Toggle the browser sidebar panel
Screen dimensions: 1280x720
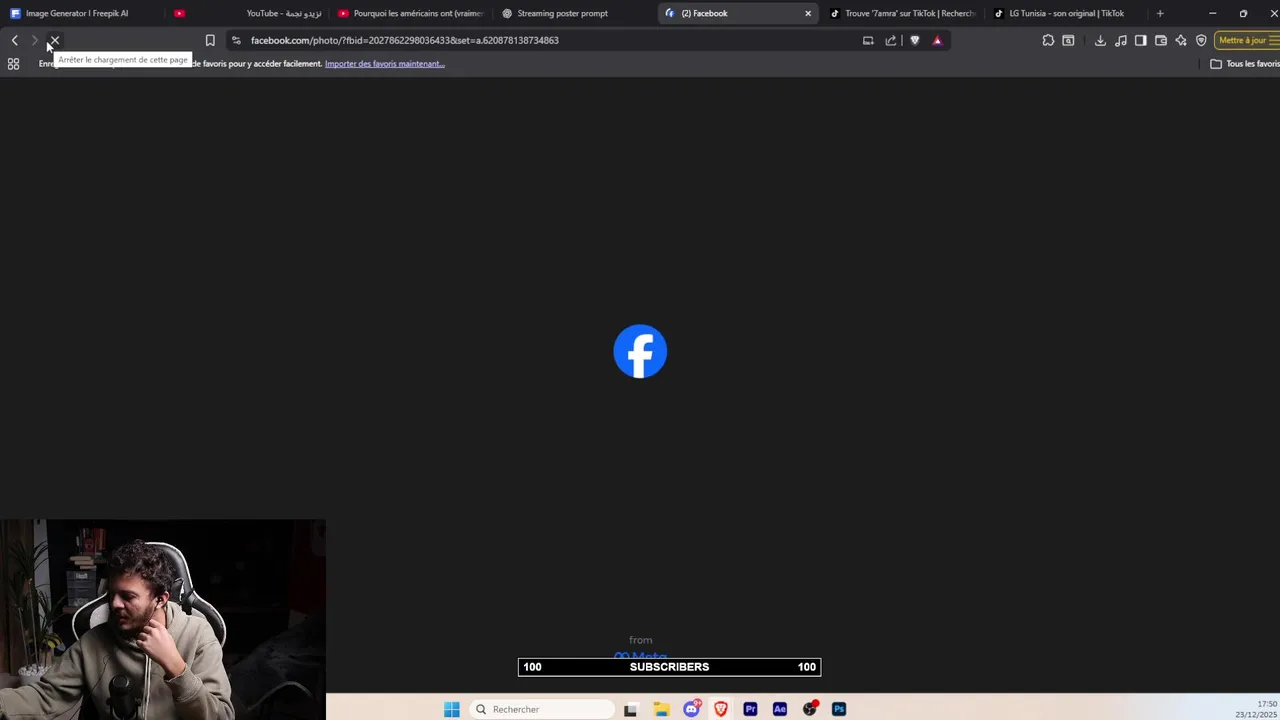1140,40
